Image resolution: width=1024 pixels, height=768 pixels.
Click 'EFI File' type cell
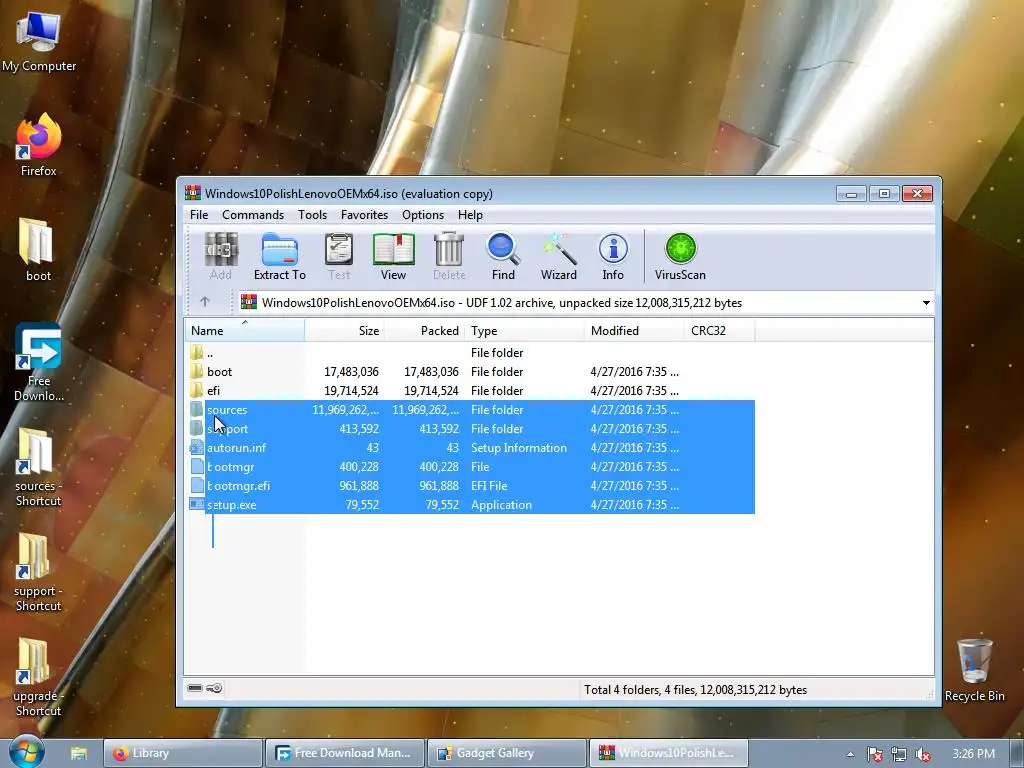[x=488, y=485]
